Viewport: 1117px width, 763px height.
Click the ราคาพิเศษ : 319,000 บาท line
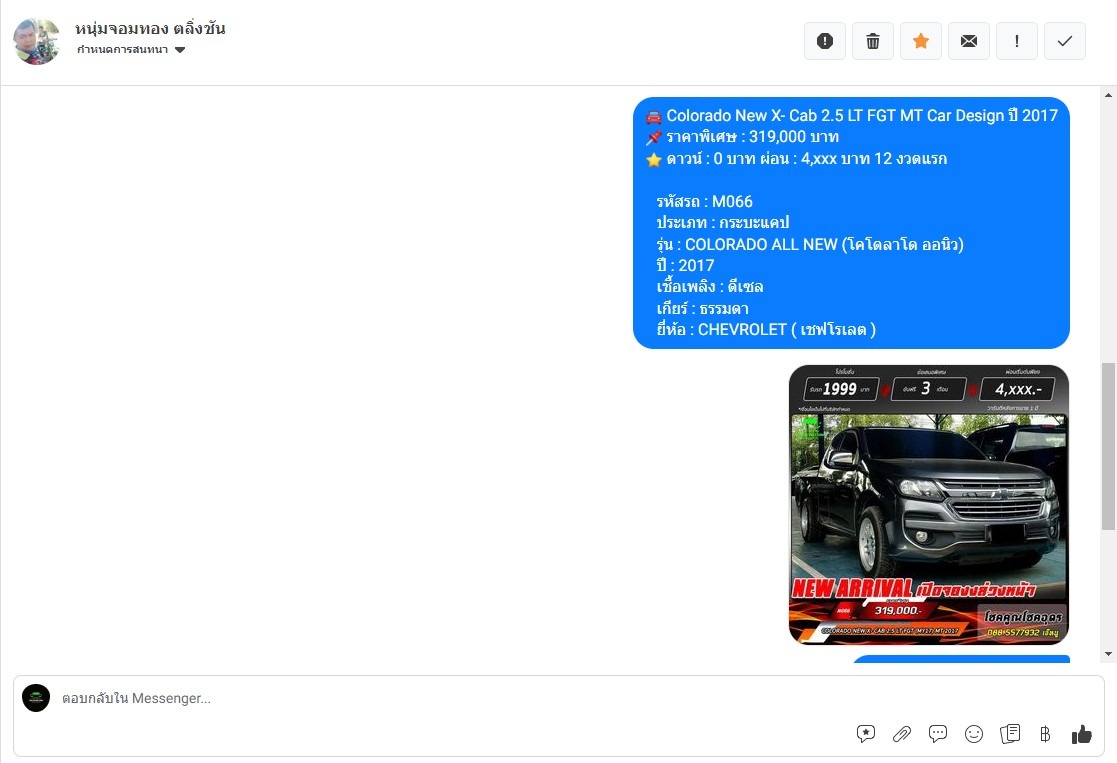pos(742,137)
